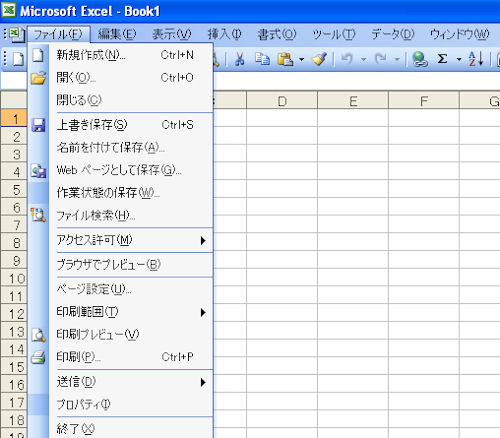Click the Name Box input field
The width and height of the screenshot is (500, 438).
tap(14, 81)
